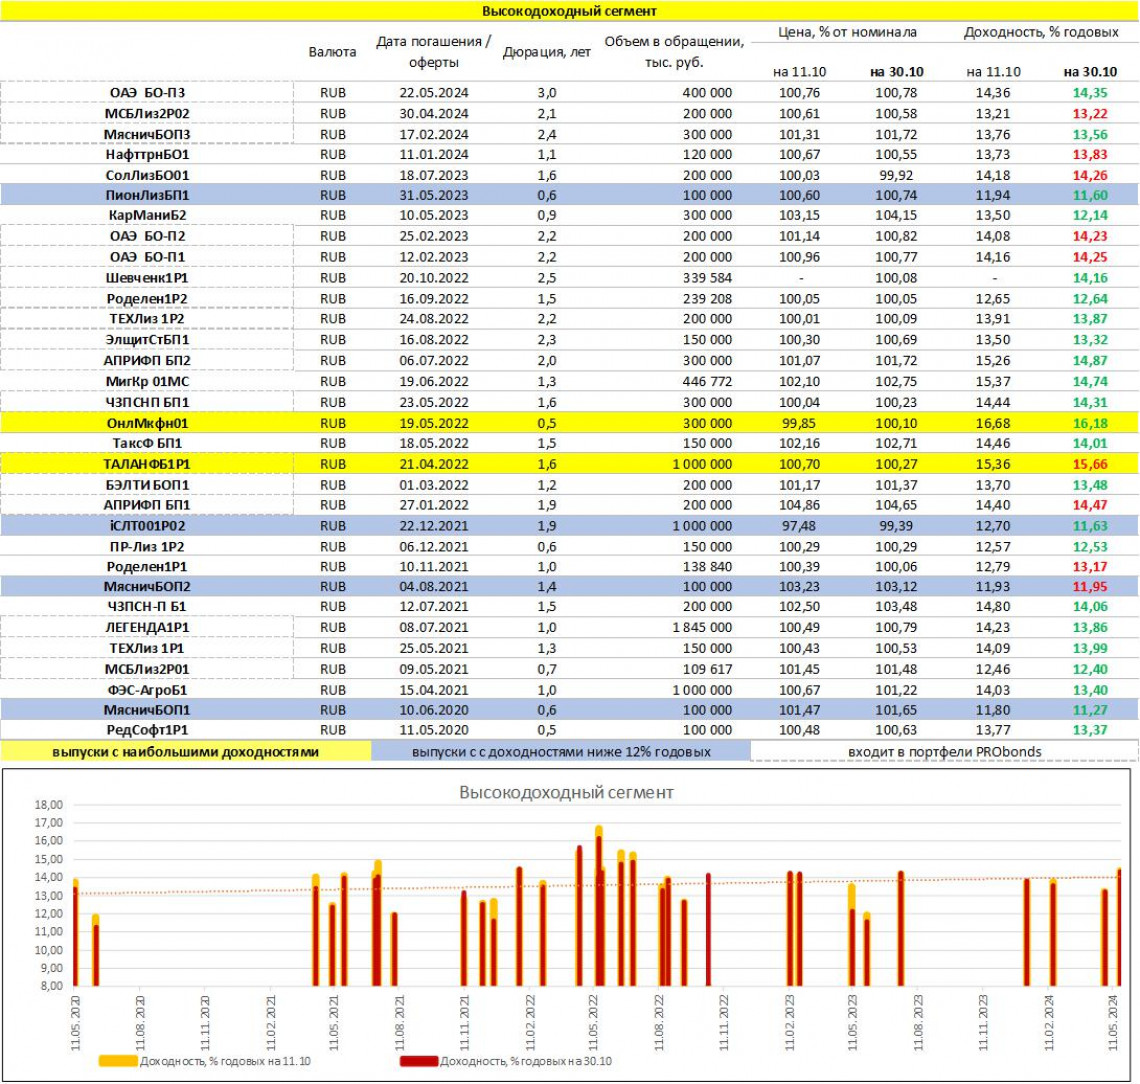
Task: Click the yellow legend swatch for 11.10 yield
Action: coord(118,1061)
